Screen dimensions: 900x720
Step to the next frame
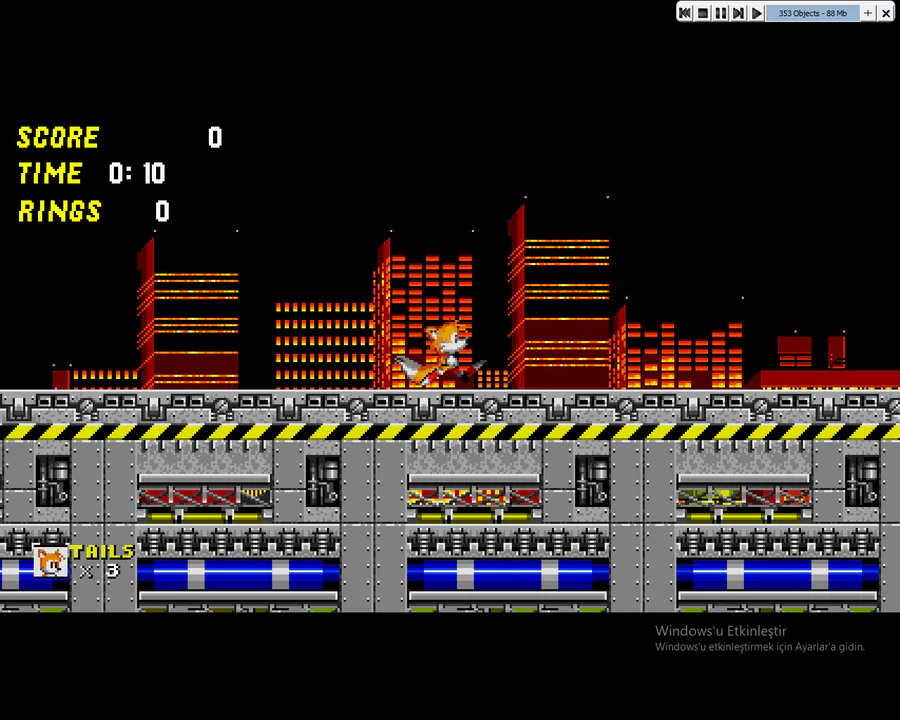(739, 13)
